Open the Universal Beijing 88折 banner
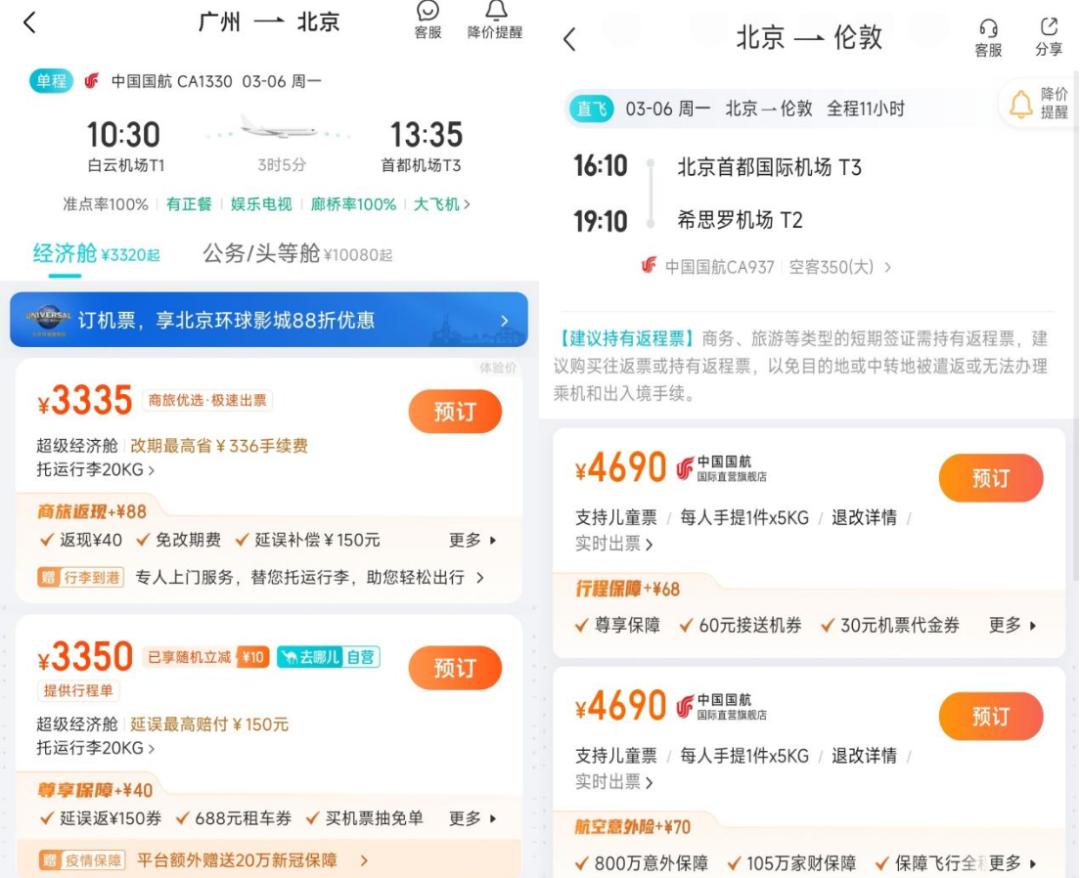This screenshot has height=878, width=1080. point(269,320)
